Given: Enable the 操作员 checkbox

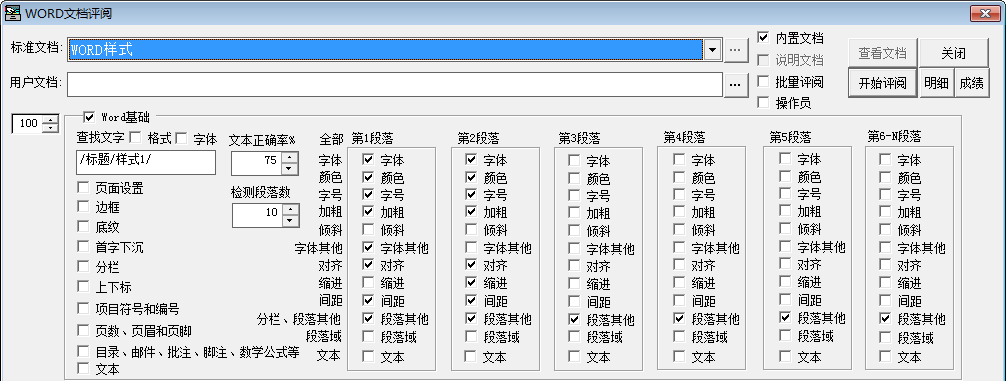Looking at the screenshot, I should pos(763,102).
